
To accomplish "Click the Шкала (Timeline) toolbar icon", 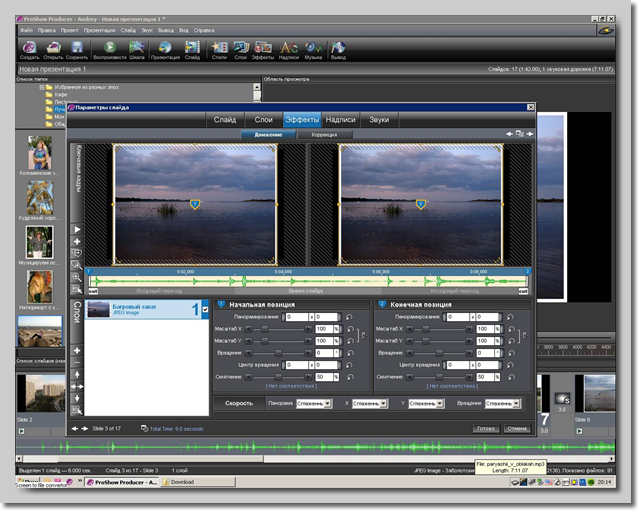I will click(x=137, y=50).
